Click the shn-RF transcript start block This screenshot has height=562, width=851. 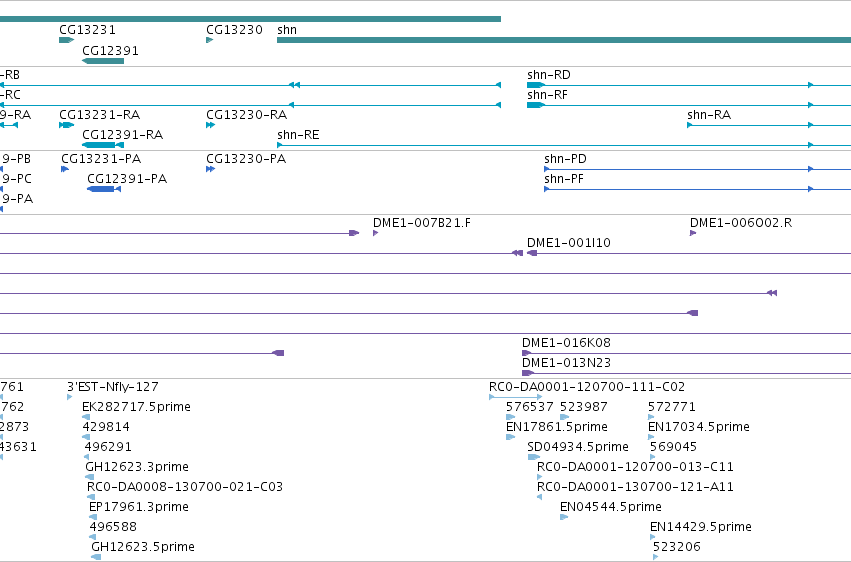(536, 105)
